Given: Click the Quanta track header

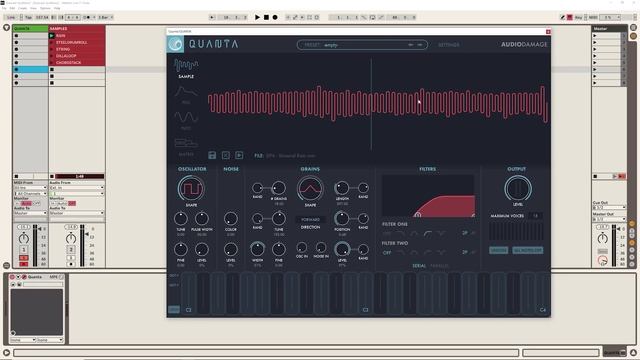Looking at the screenshot, I should [31, 28].
